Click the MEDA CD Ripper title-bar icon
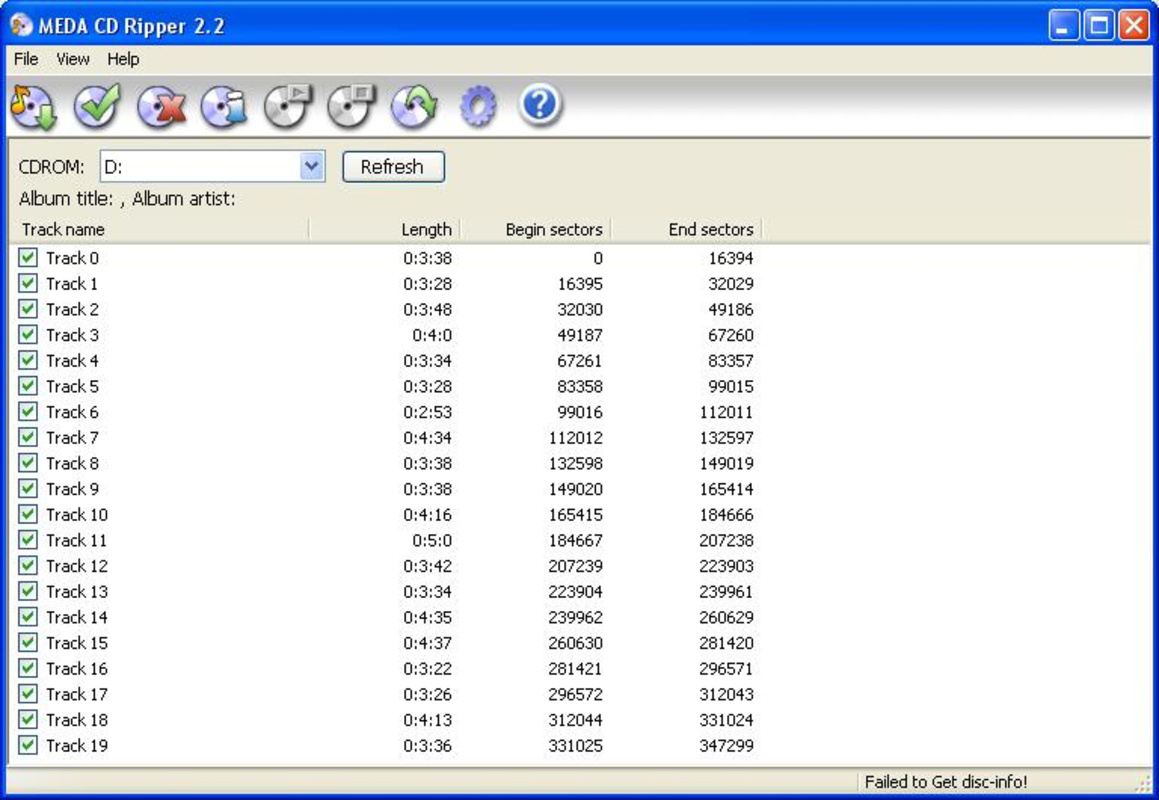 pos(21,24)
